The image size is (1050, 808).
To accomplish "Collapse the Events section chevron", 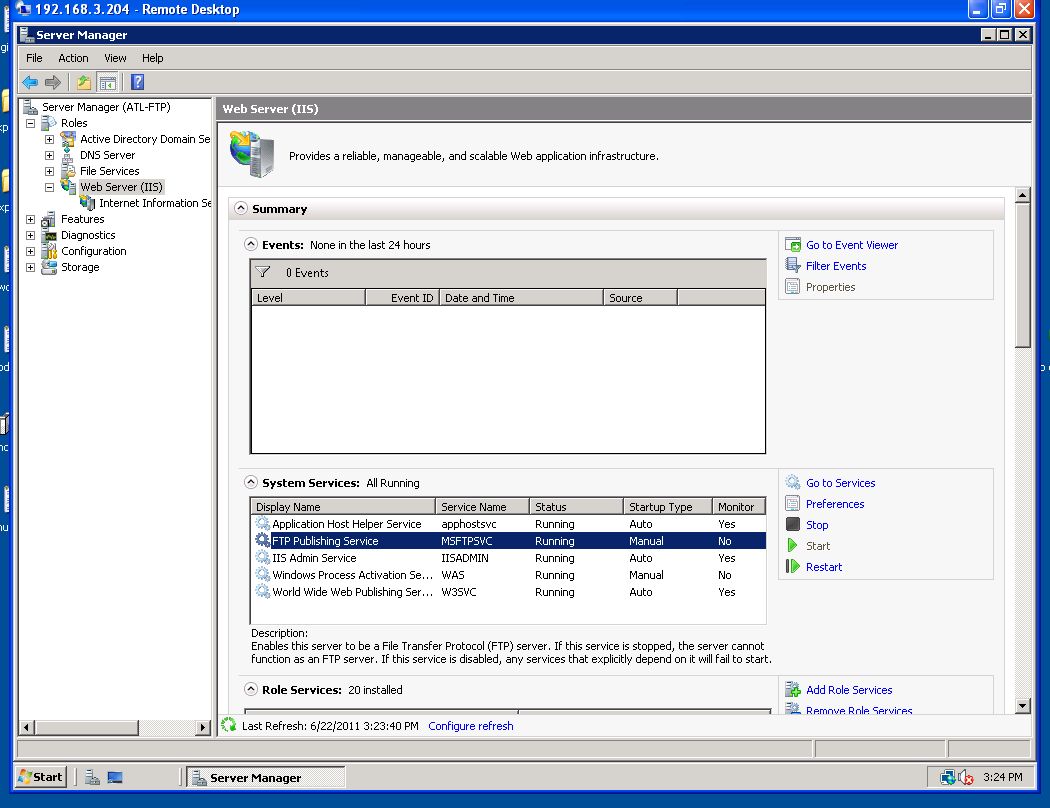I will [x=251, y=245].
